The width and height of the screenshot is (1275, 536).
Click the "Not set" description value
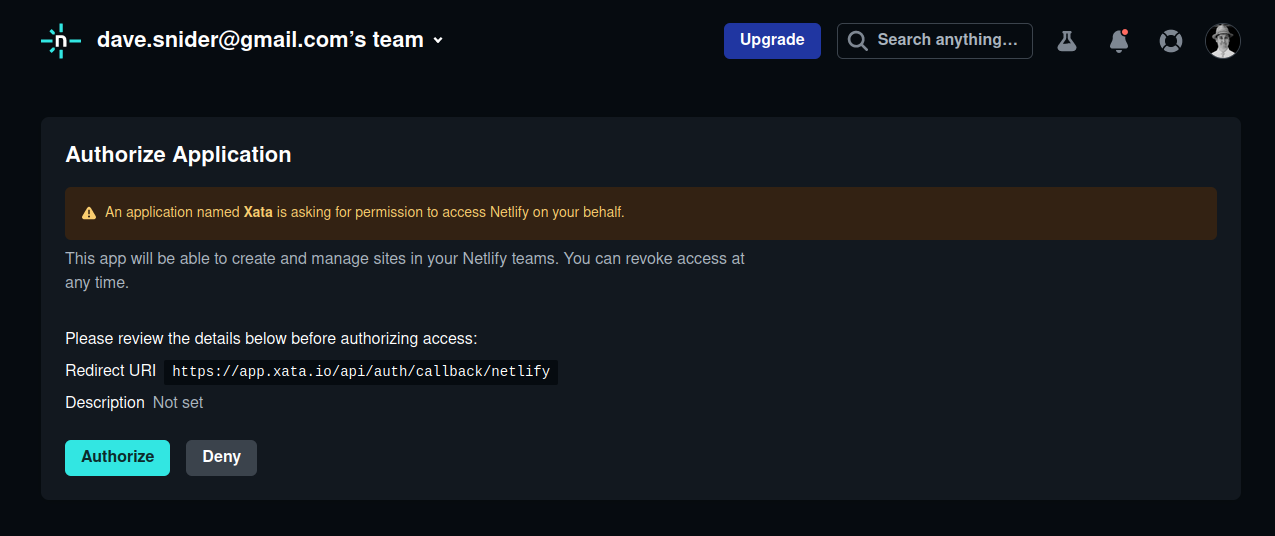point(178,402)
